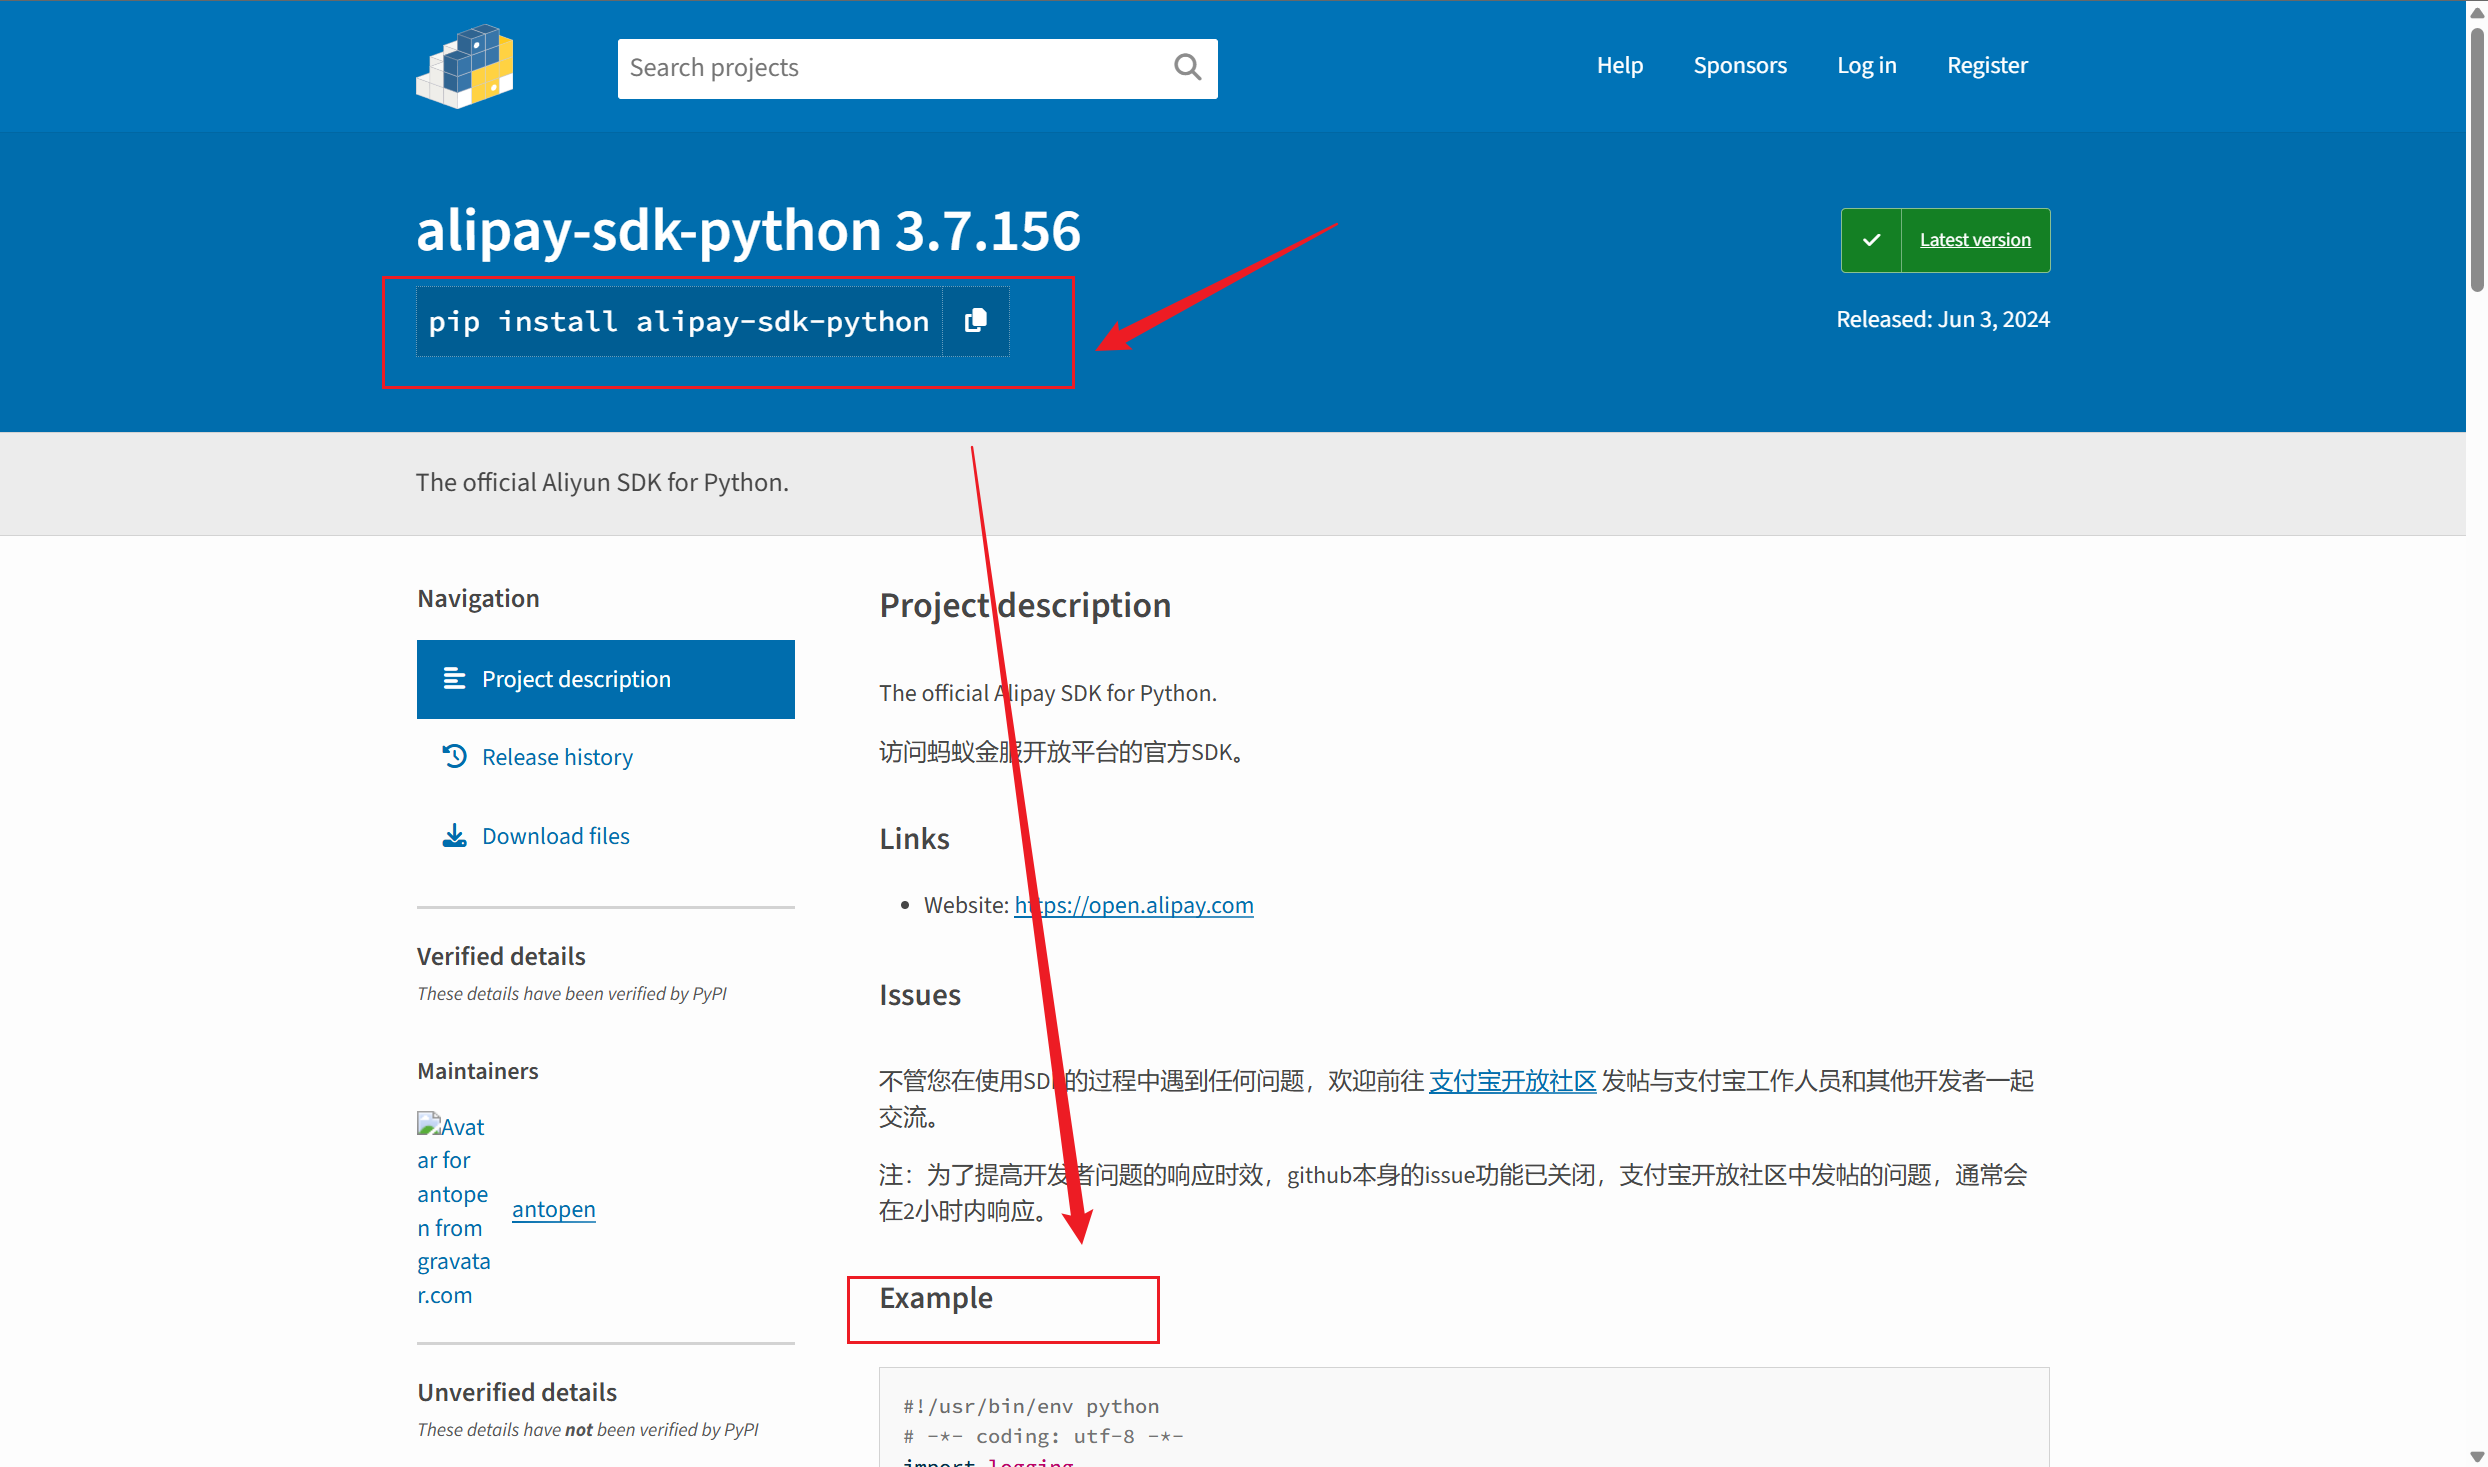Open the Sponsors page link

click(x=1739, y=66)
